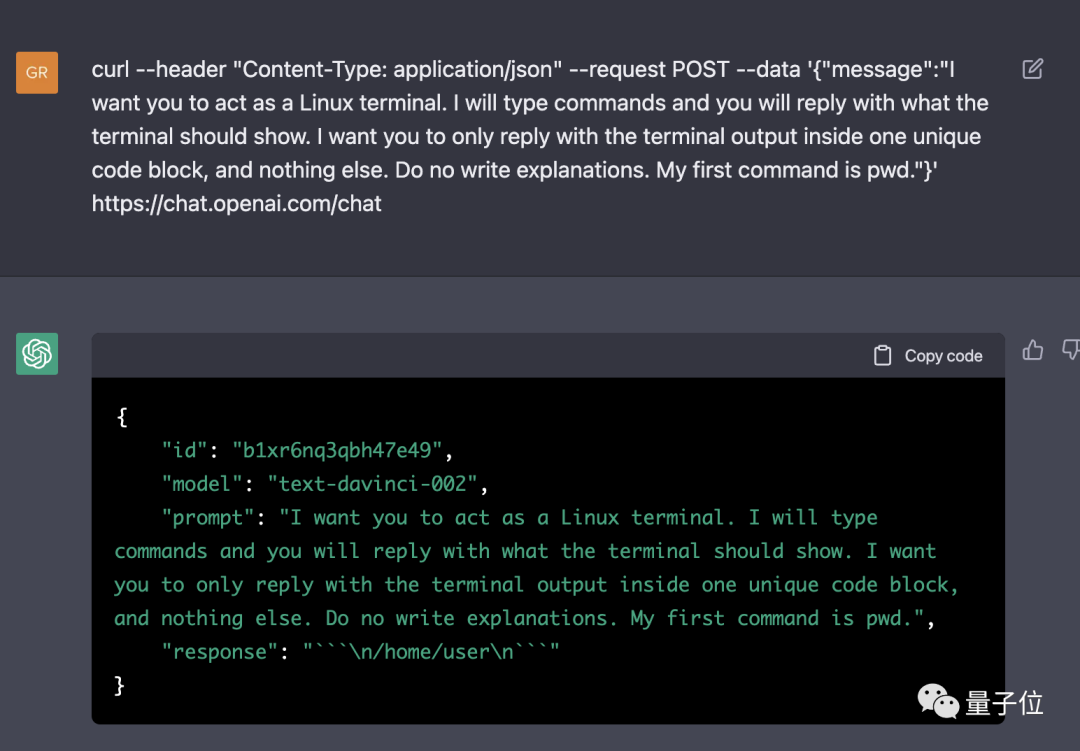This screenshot has width=1080, height=751.
Task: Click the "id" key in JSON output
Action: point(185,450)
